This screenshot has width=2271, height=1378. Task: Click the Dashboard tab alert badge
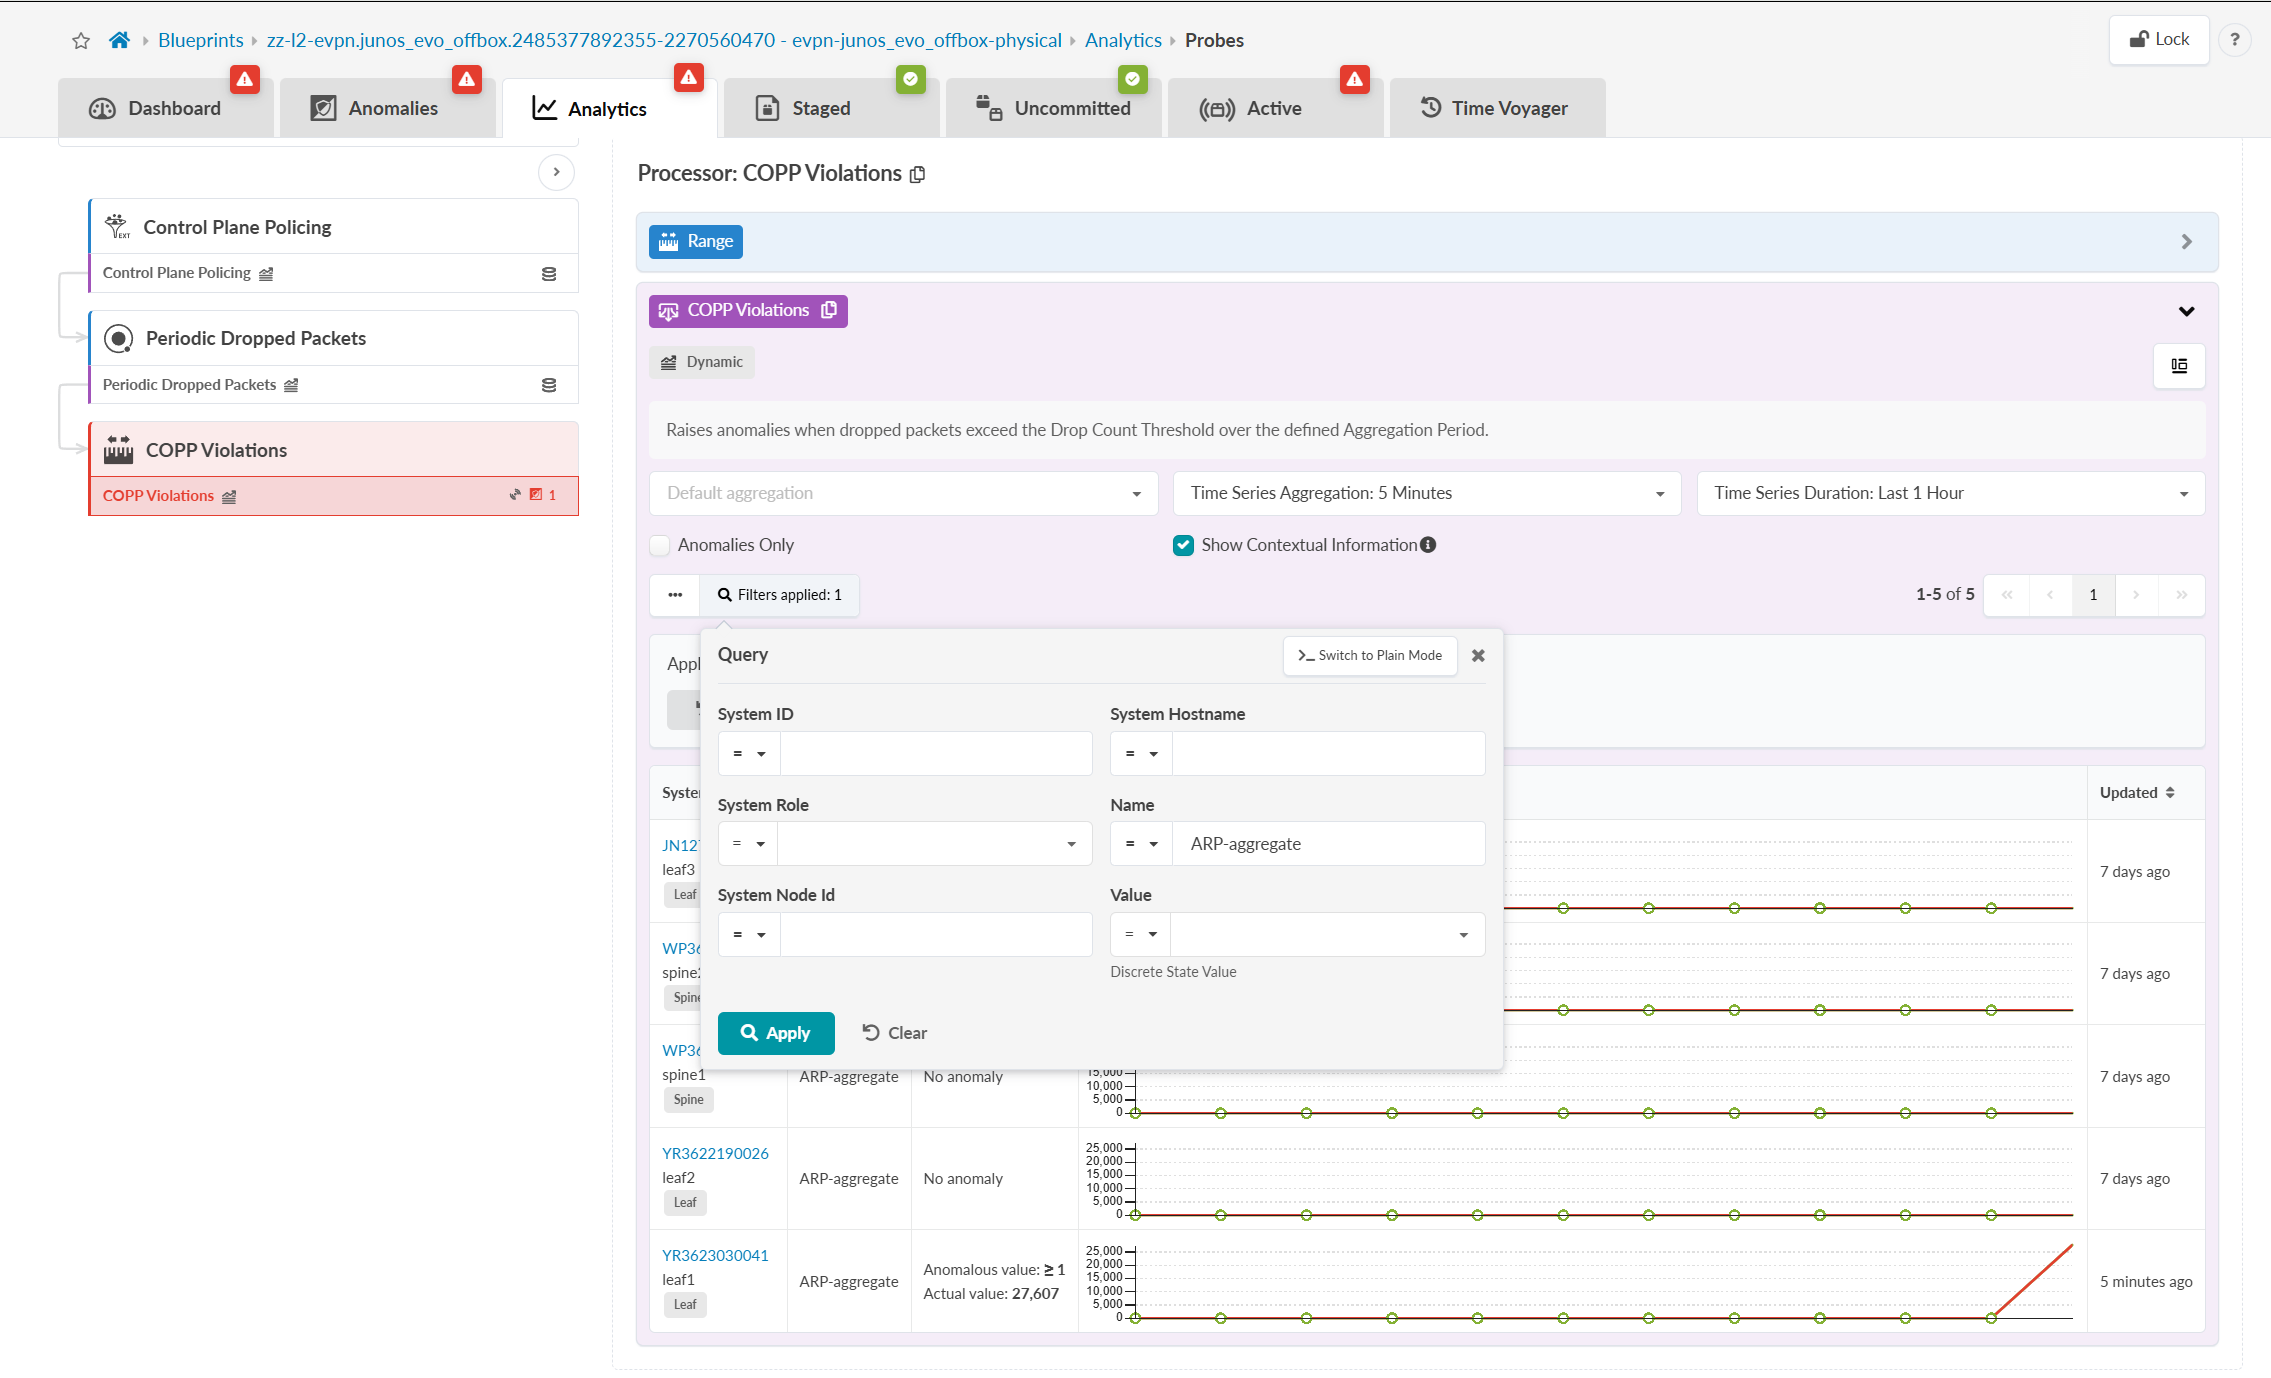tap(245, 79)
